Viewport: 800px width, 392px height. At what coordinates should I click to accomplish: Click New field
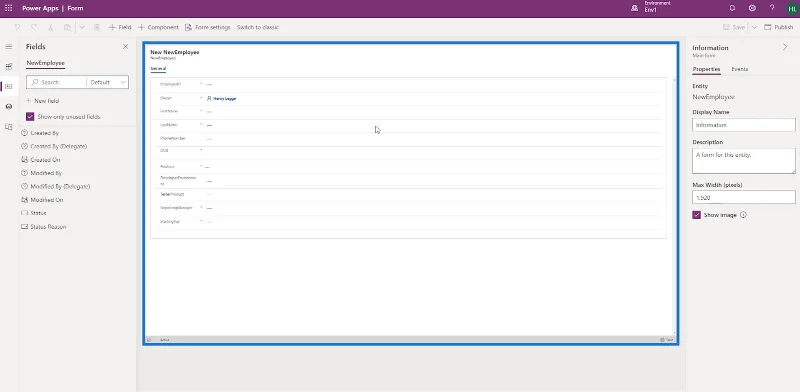[x=42, y=101]
